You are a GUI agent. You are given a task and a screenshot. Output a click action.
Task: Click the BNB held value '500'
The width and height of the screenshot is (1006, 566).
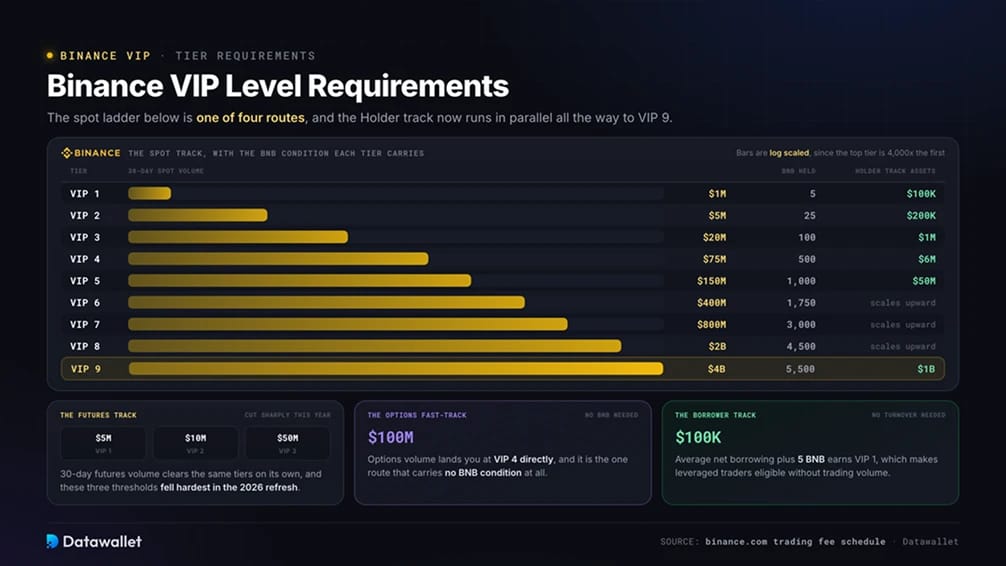coord(807,259)
